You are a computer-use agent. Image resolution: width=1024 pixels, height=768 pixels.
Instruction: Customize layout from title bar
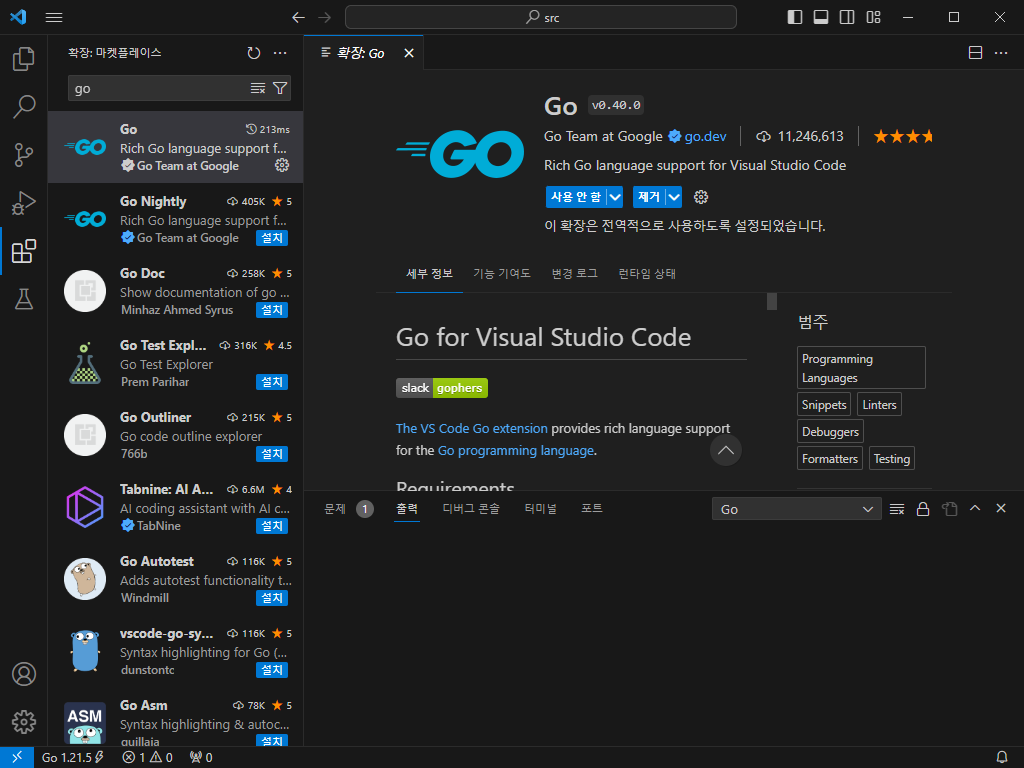(873, 18)
